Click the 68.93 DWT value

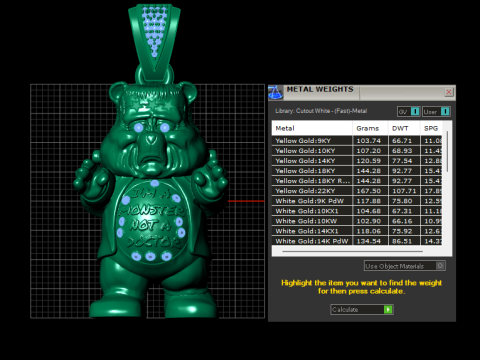click(x=402, y=151)
